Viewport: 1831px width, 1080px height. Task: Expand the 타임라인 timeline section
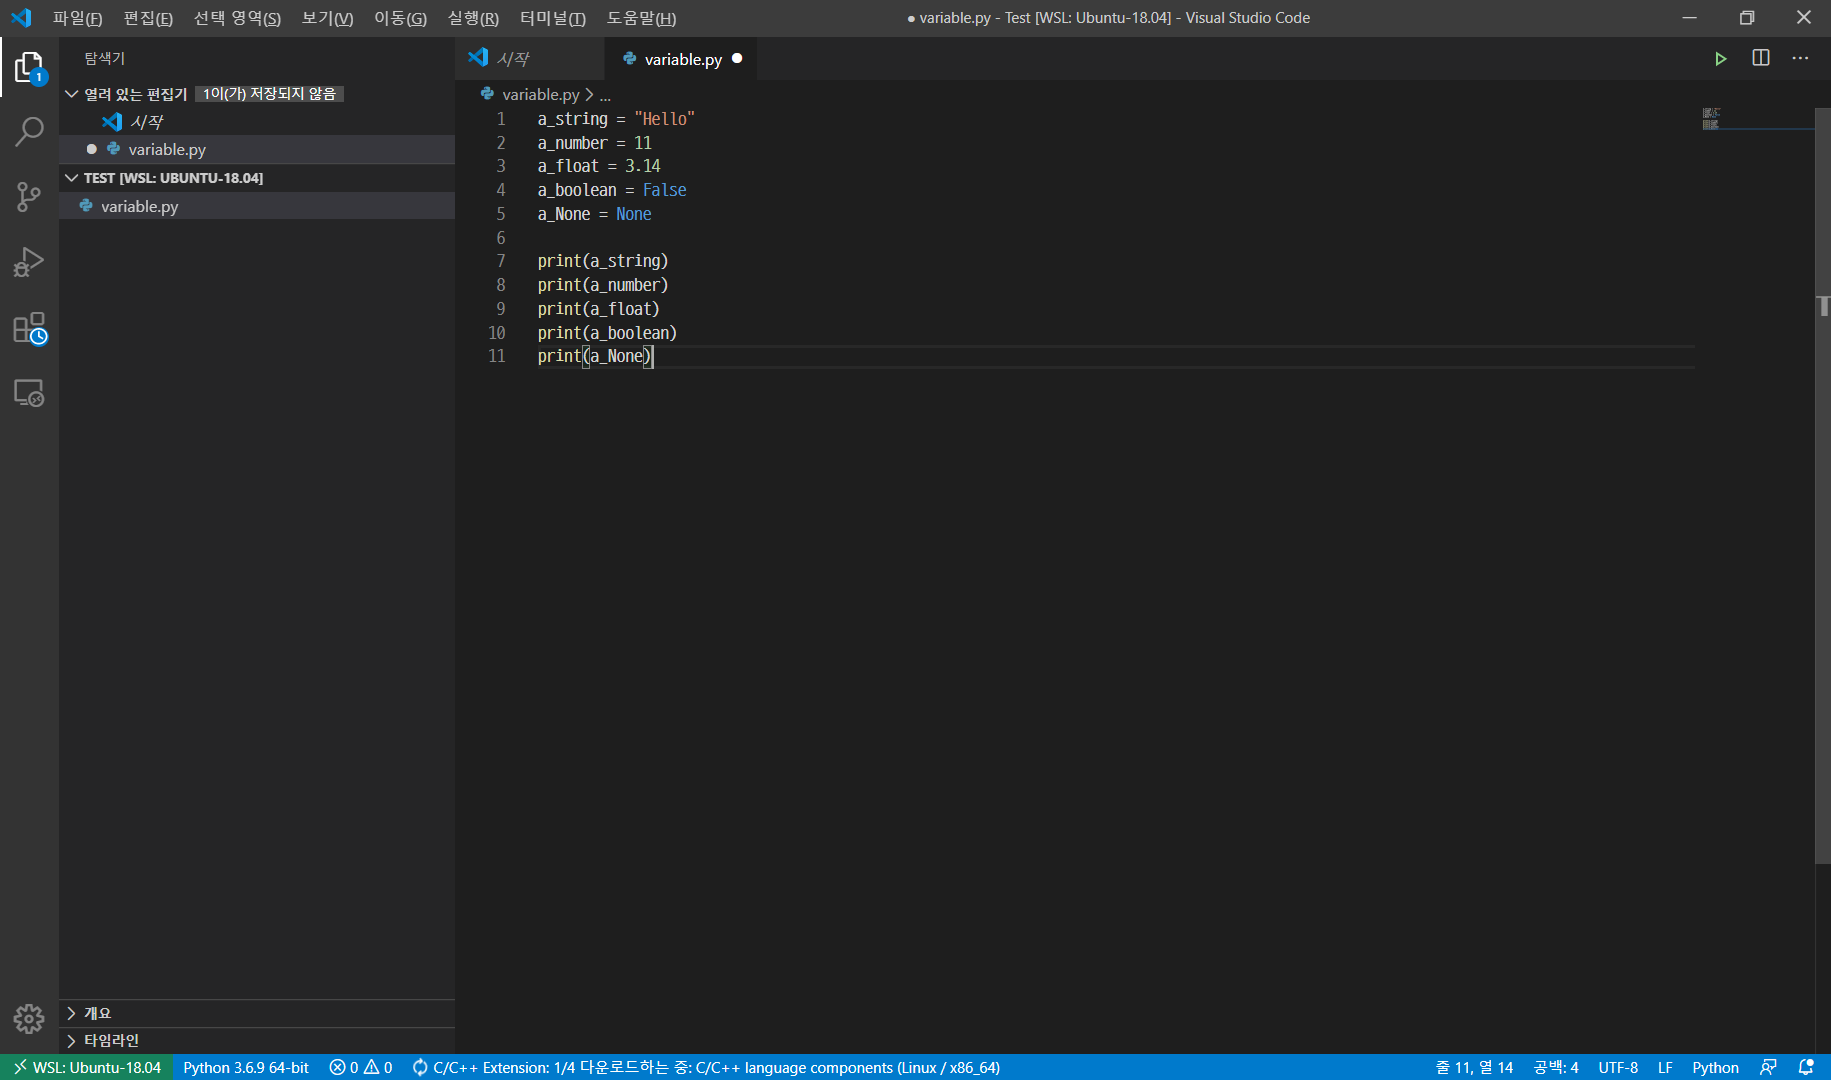pos(257,1040)
